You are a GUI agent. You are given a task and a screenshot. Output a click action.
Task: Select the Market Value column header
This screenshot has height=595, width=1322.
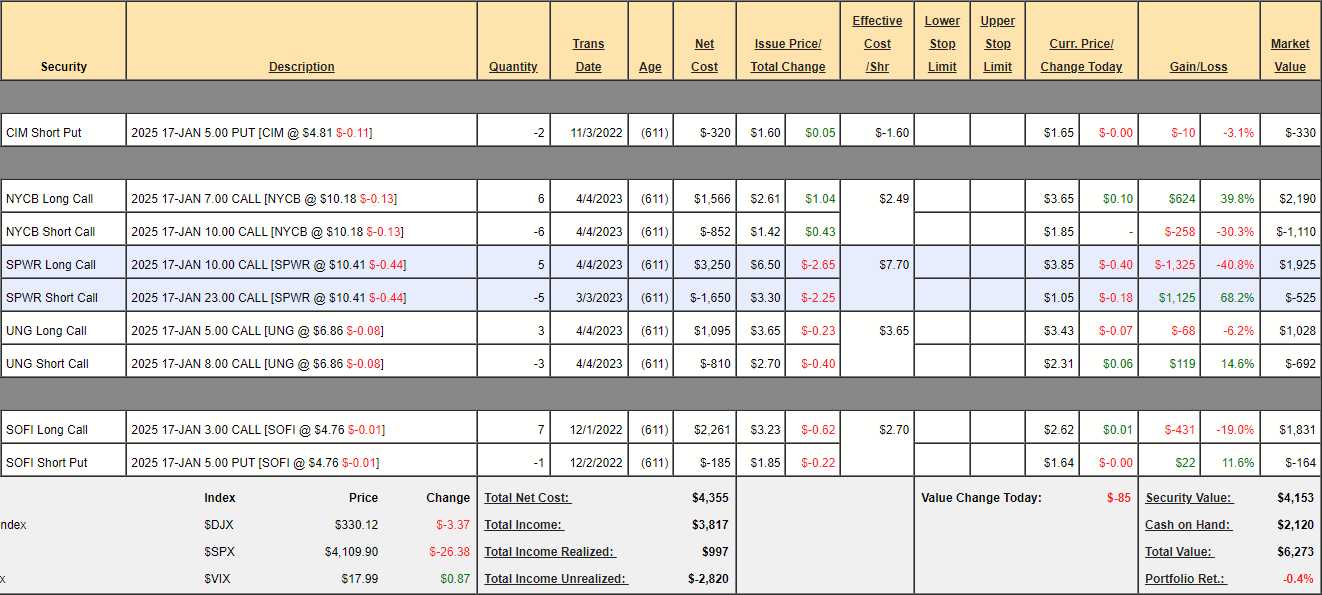pyautogui.click(x=1290, y=55)
